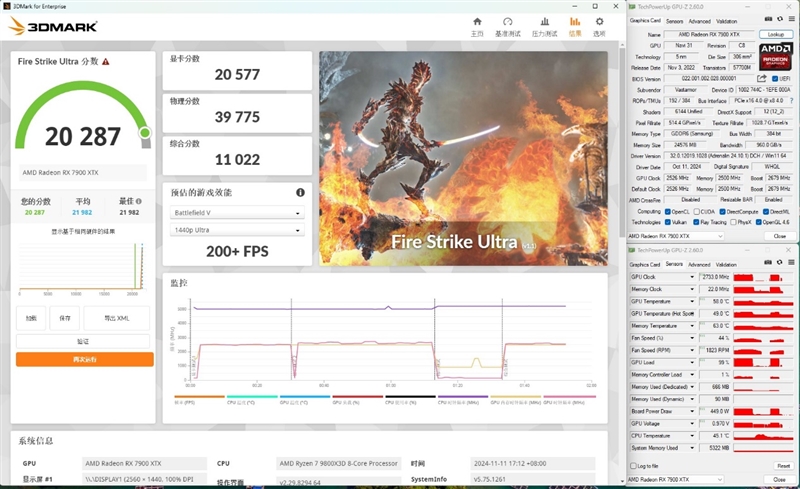This screenshot has width=800, height=489.
Task: Open hamburger menu in GPU-Z Sensors window
Action: (791, 263)
